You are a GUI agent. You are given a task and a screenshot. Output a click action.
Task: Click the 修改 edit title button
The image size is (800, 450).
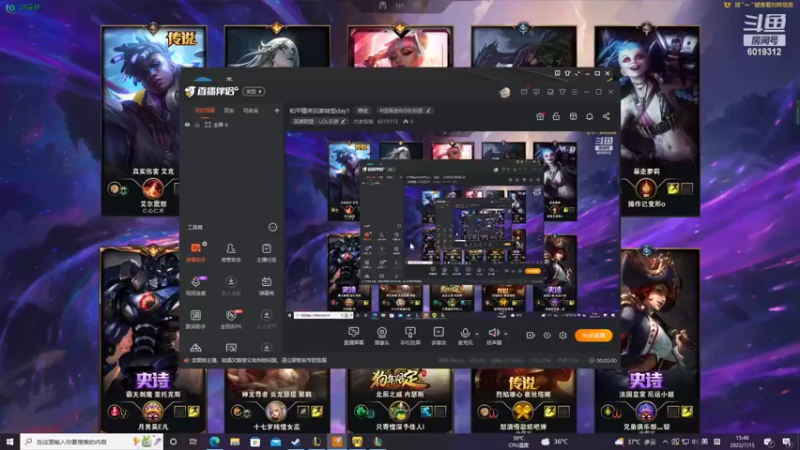pos(363,110)
